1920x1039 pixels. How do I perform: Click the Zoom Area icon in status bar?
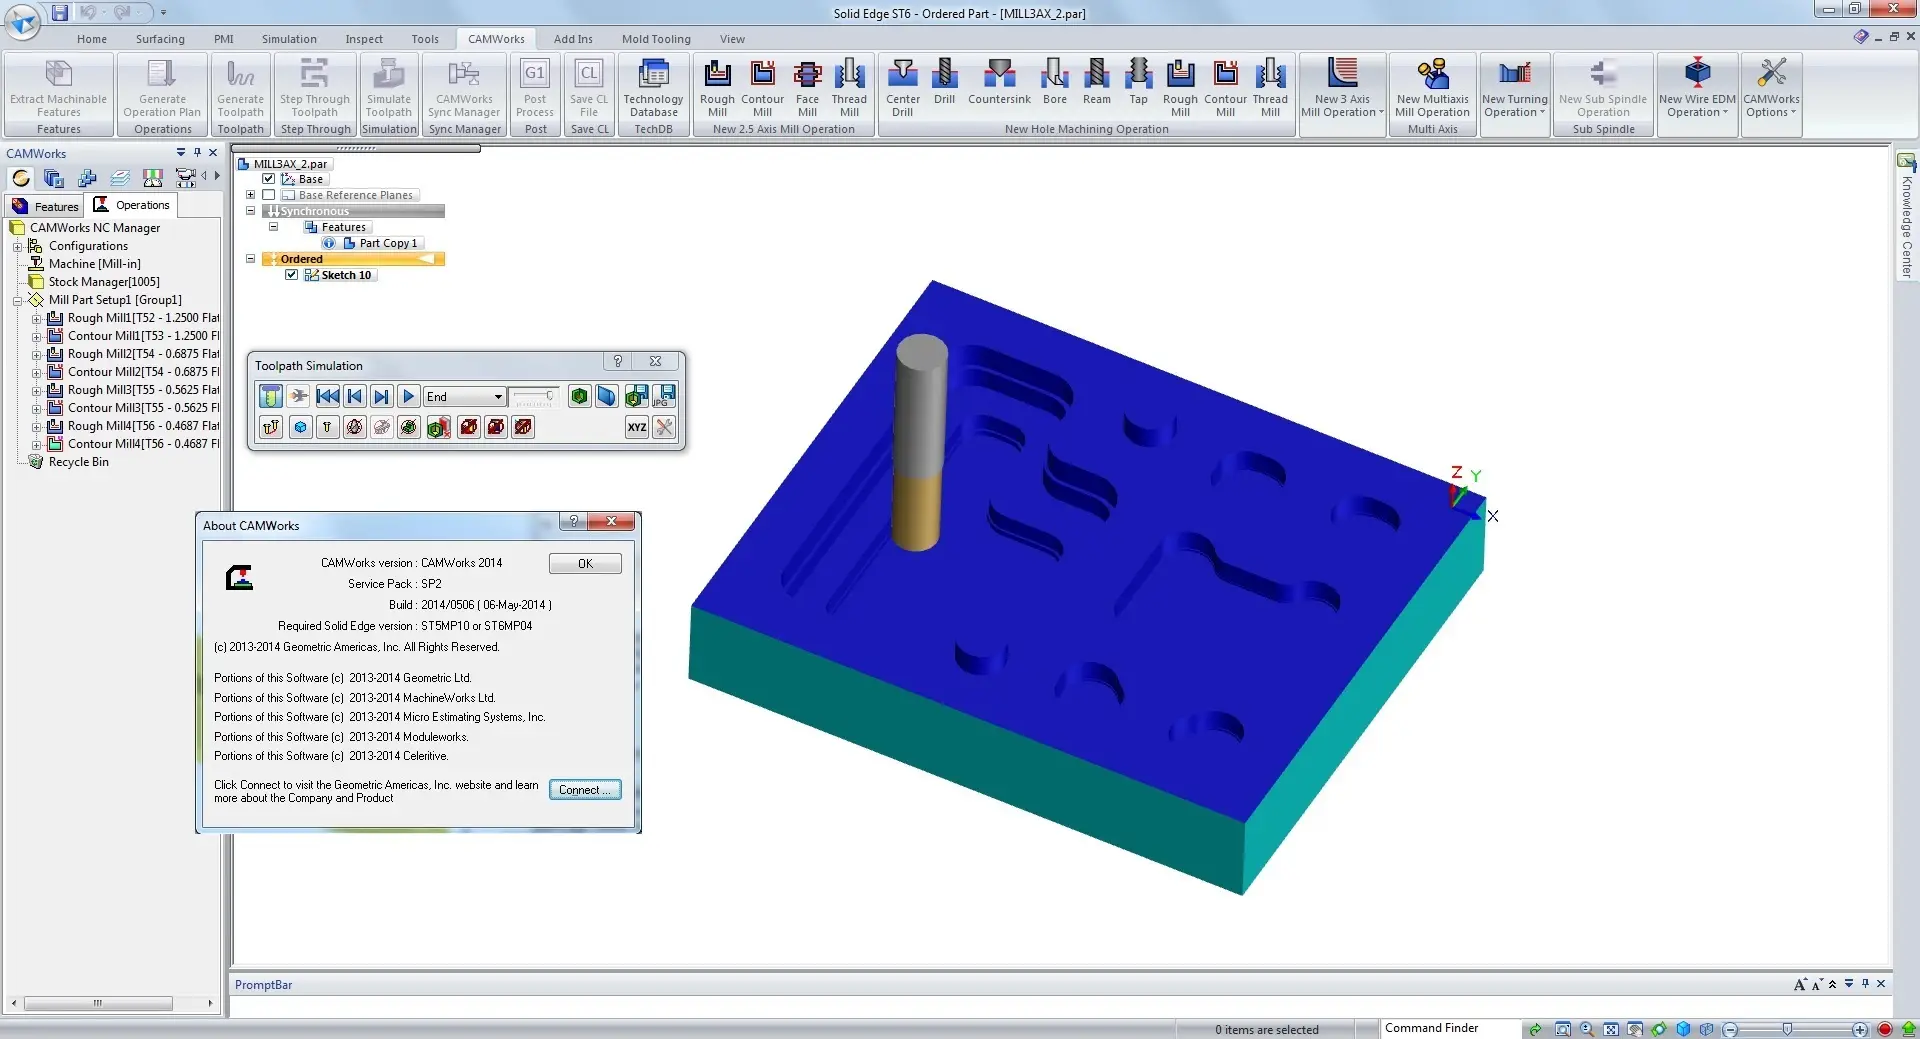pos(1563,1029)
